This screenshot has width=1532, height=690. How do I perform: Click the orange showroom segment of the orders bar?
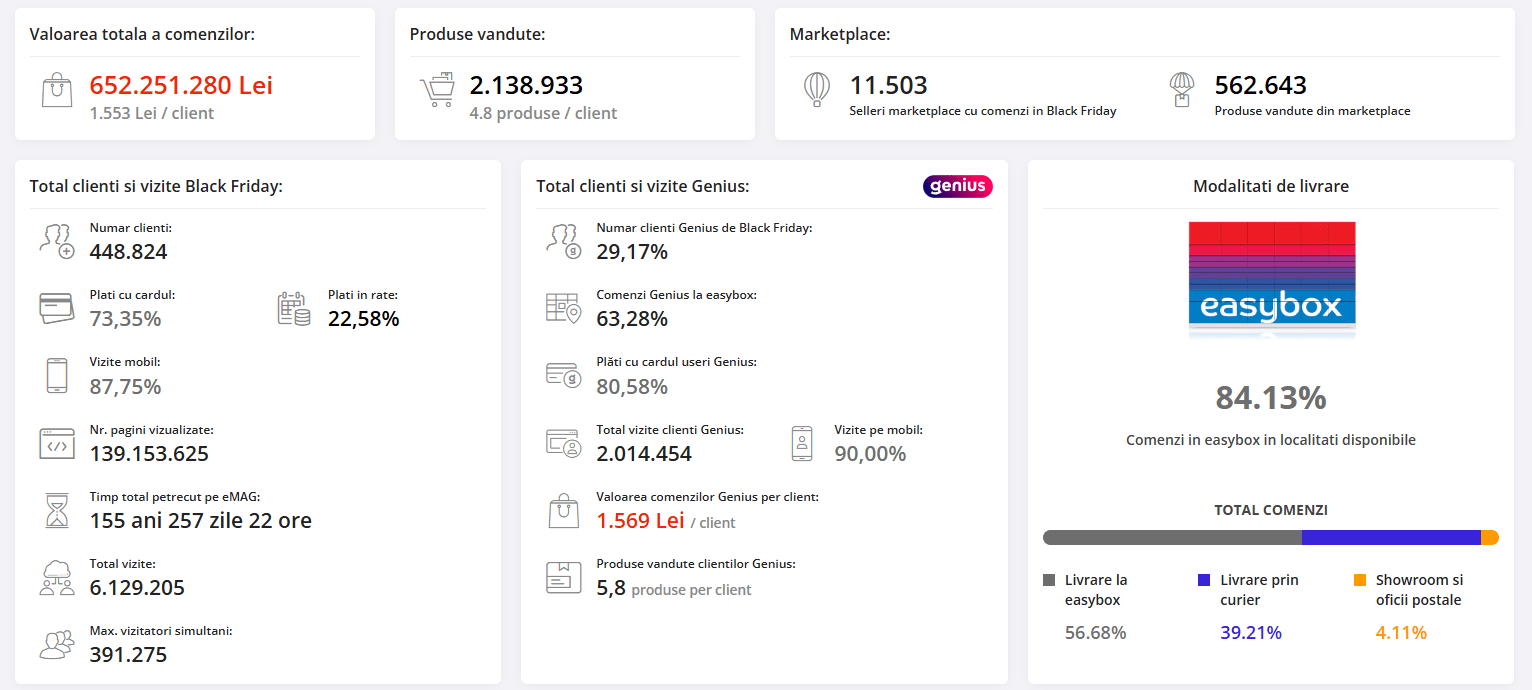point(1490,538)
